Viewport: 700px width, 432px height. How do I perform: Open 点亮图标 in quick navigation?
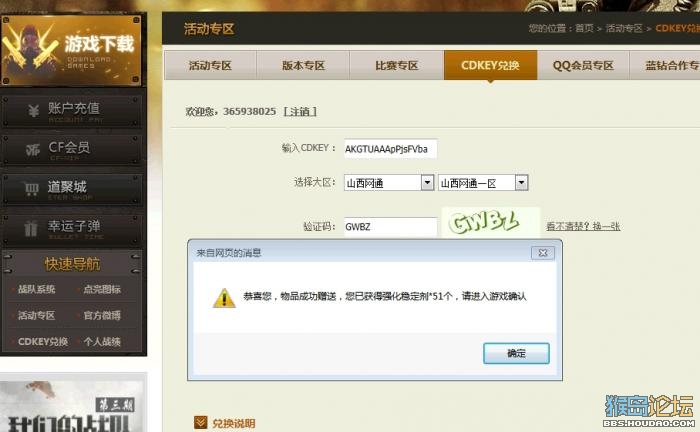coord(102,289)
